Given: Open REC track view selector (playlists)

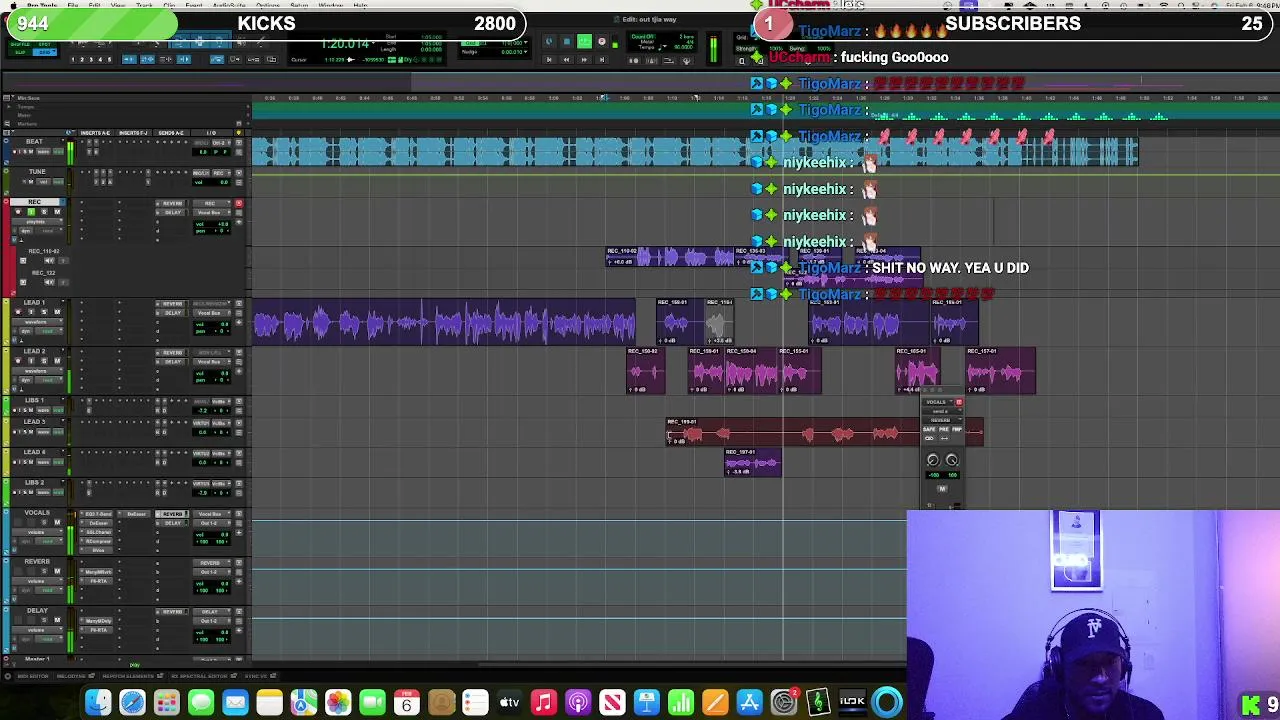Looking at the screenshot, I should coord(37,222).
